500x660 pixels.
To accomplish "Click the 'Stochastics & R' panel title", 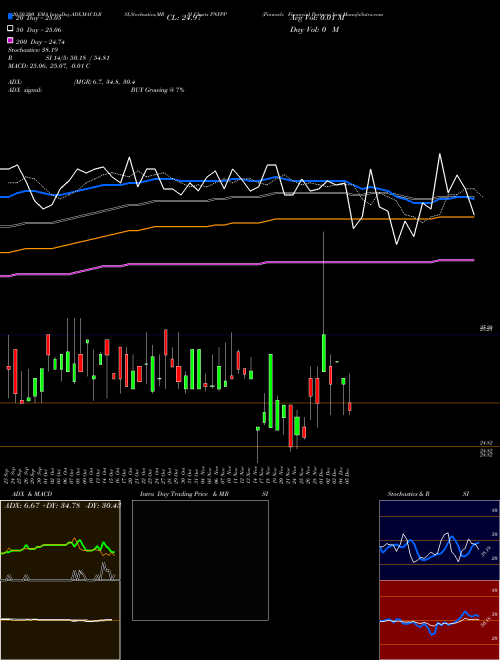I will 409,494.
